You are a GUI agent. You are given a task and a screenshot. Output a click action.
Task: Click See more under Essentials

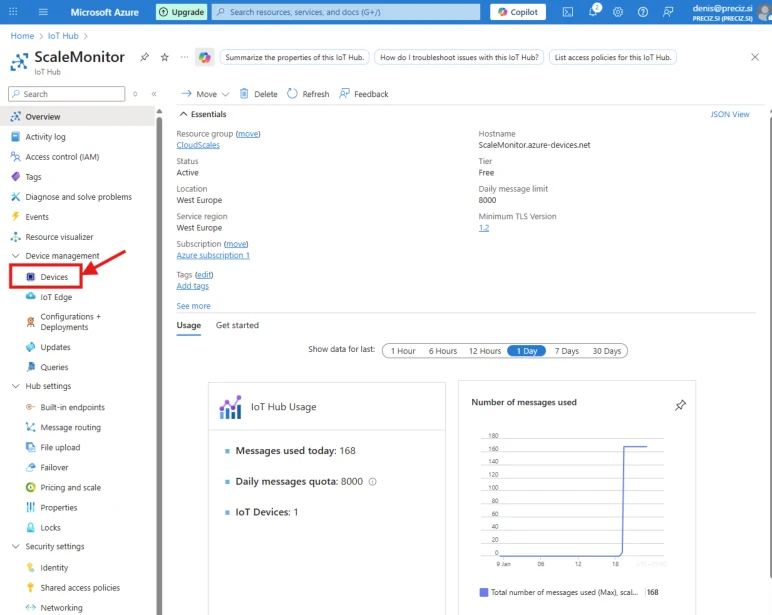point(193,306)
